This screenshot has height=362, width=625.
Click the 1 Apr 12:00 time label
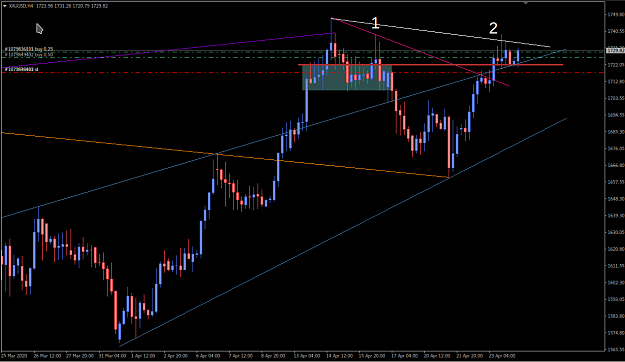tap(143, 356)
